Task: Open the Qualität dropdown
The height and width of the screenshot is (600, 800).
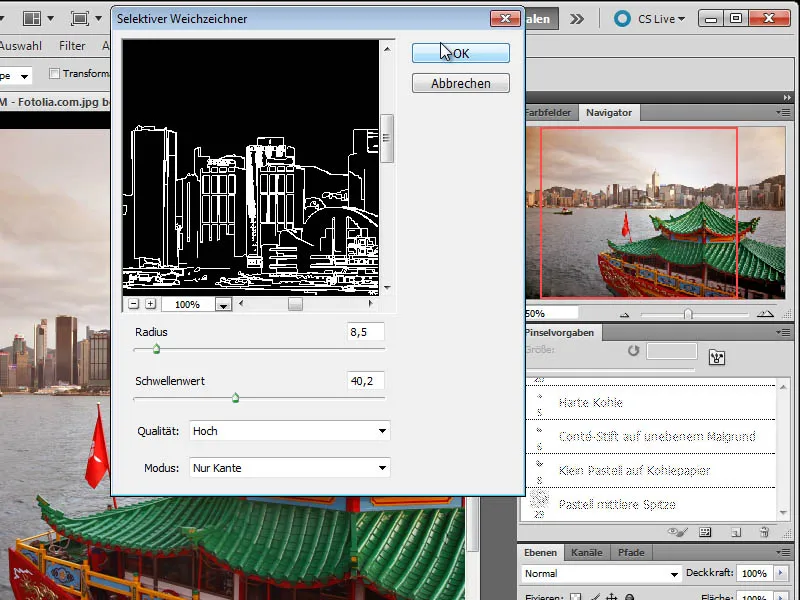Action: click(x=290, y=431)
